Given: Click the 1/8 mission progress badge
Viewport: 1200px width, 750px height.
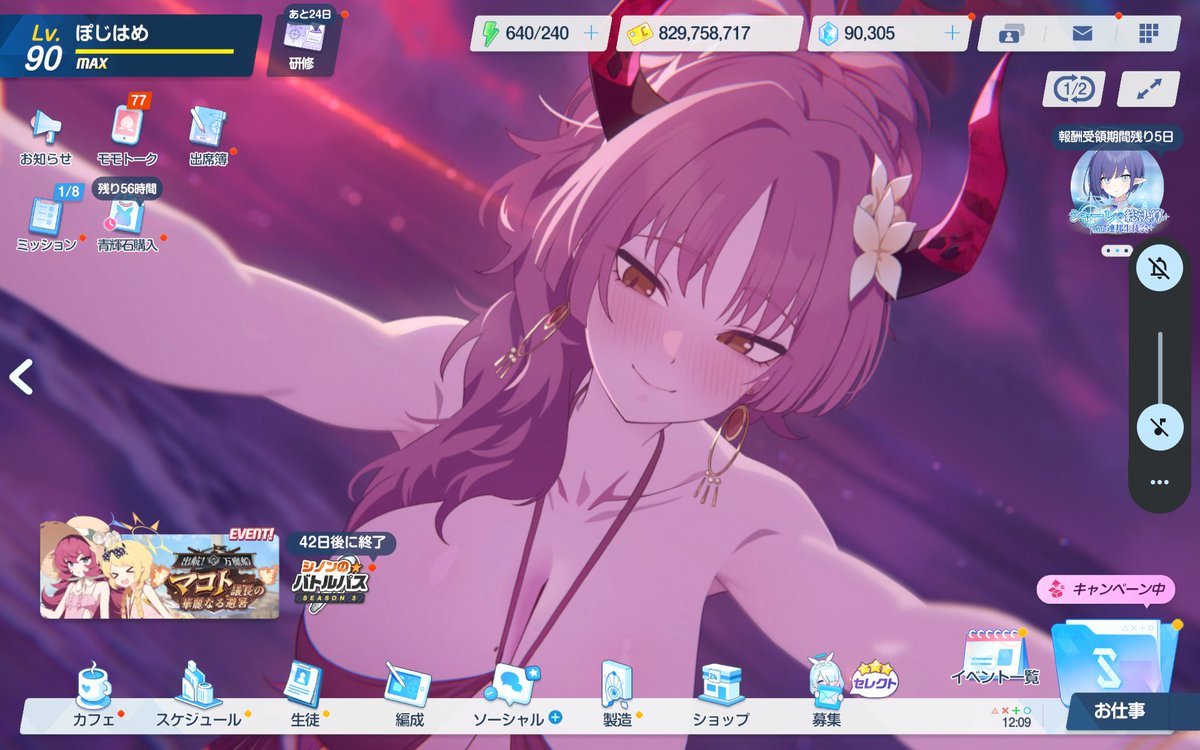Looking at the screenshot, I should click(67, 191).
